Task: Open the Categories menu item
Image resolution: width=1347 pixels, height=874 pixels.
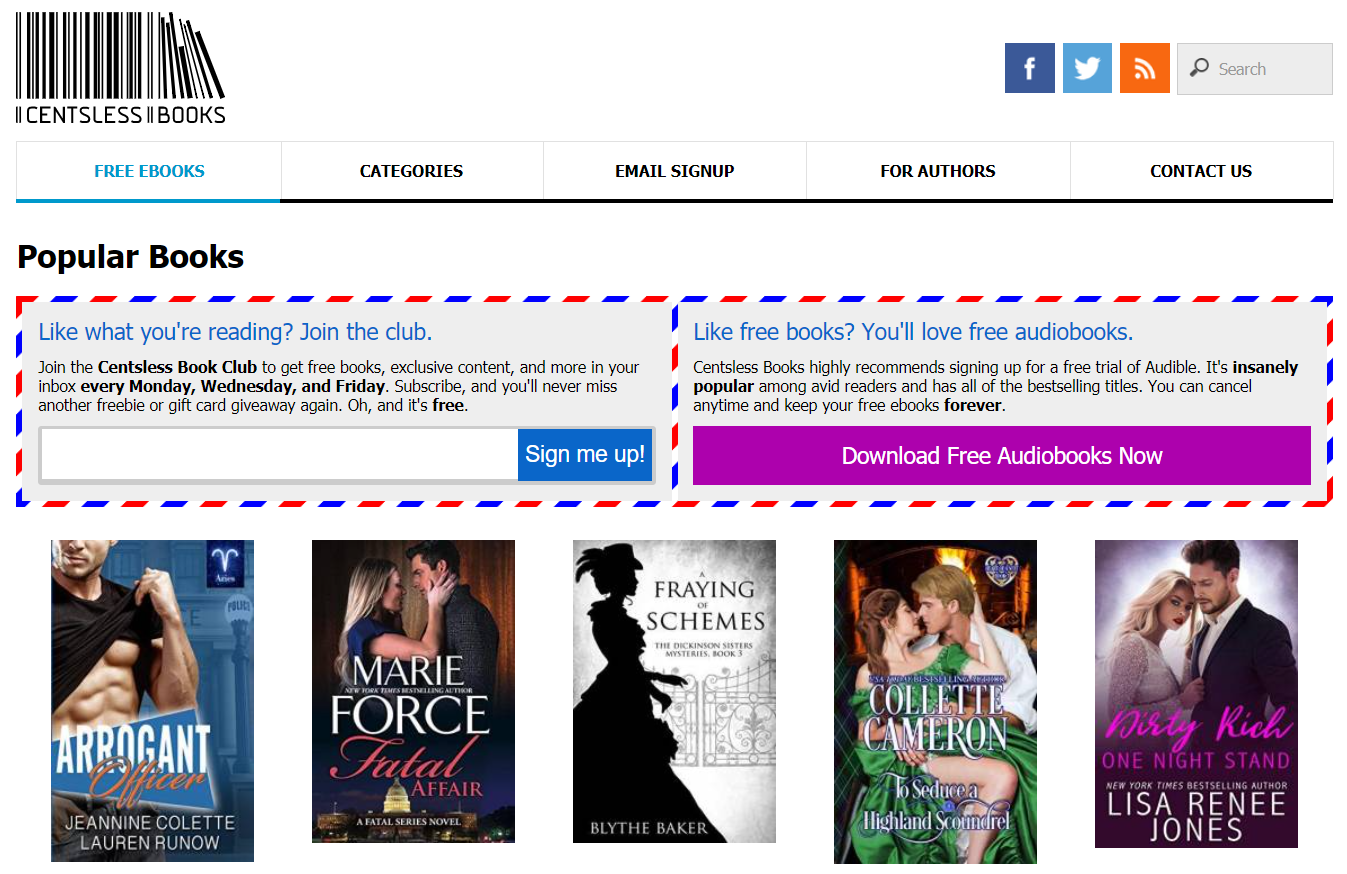Action: pos(412,171)
